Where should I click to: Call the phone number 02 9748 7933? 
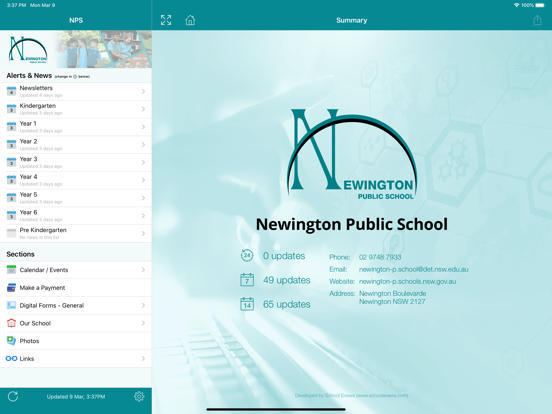click(380, 257)
